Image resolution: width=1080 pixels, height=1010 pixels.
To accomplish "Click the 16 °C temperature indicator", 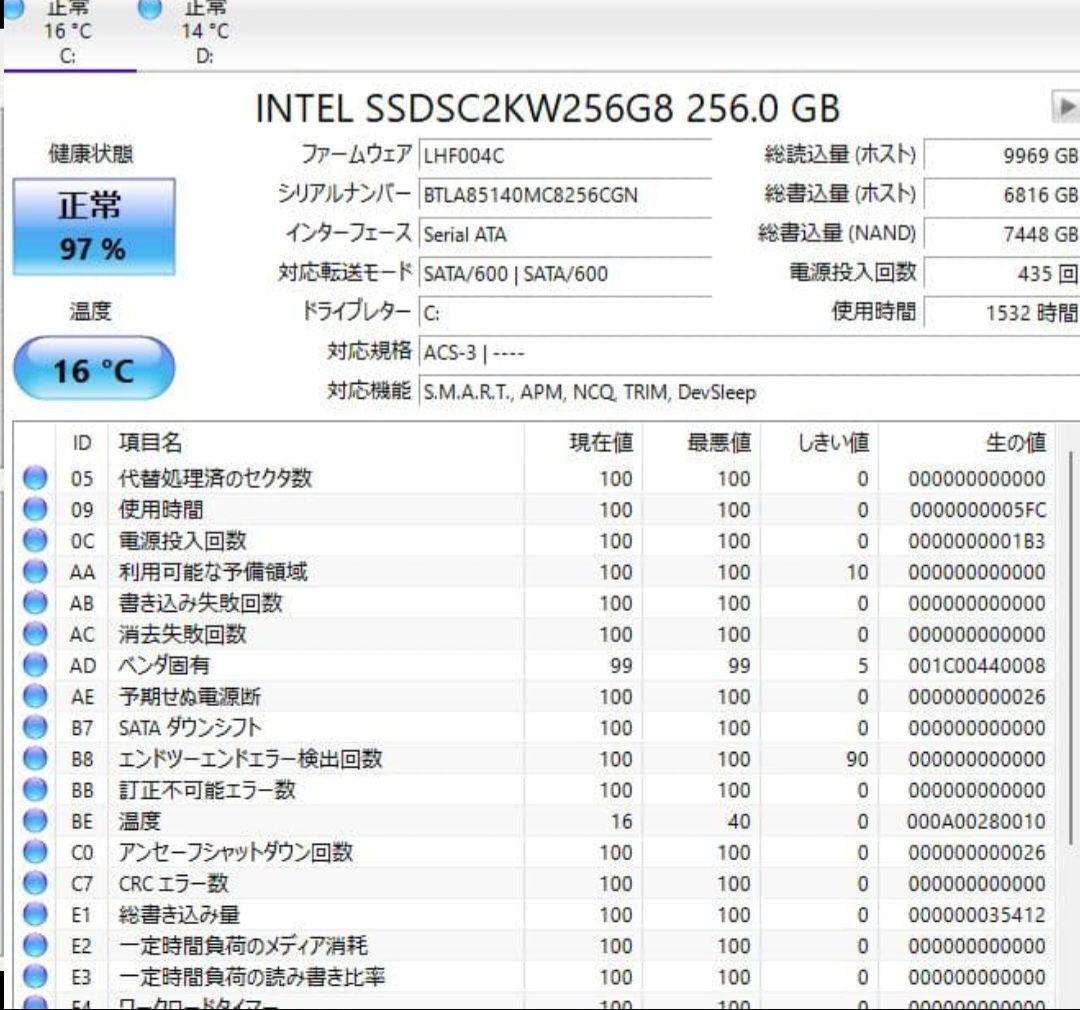I will click(x=95, y=368).
